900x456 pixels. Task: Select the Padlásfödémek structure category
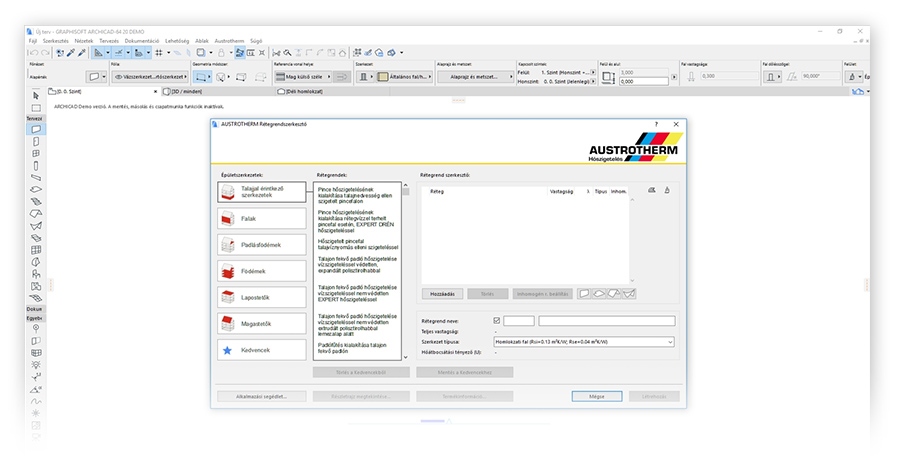click(x=262, y=245)
